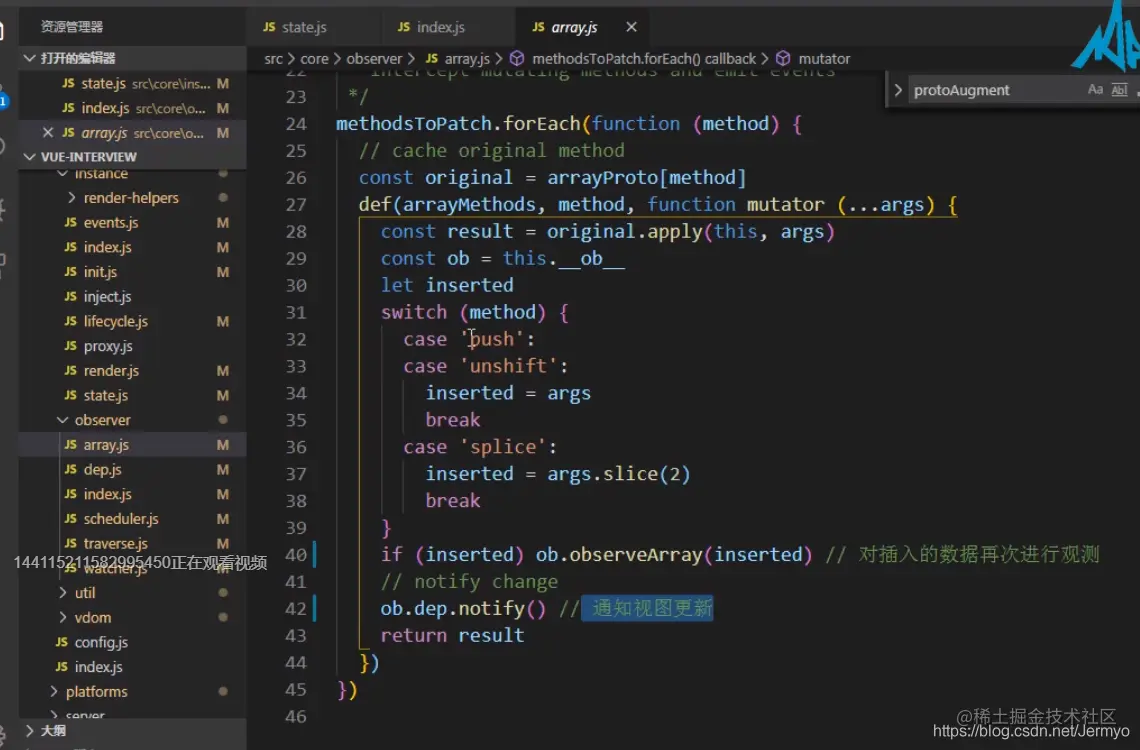Open index.js below config.js
This screenshot has height=750, width=1140.
point(132,667)
